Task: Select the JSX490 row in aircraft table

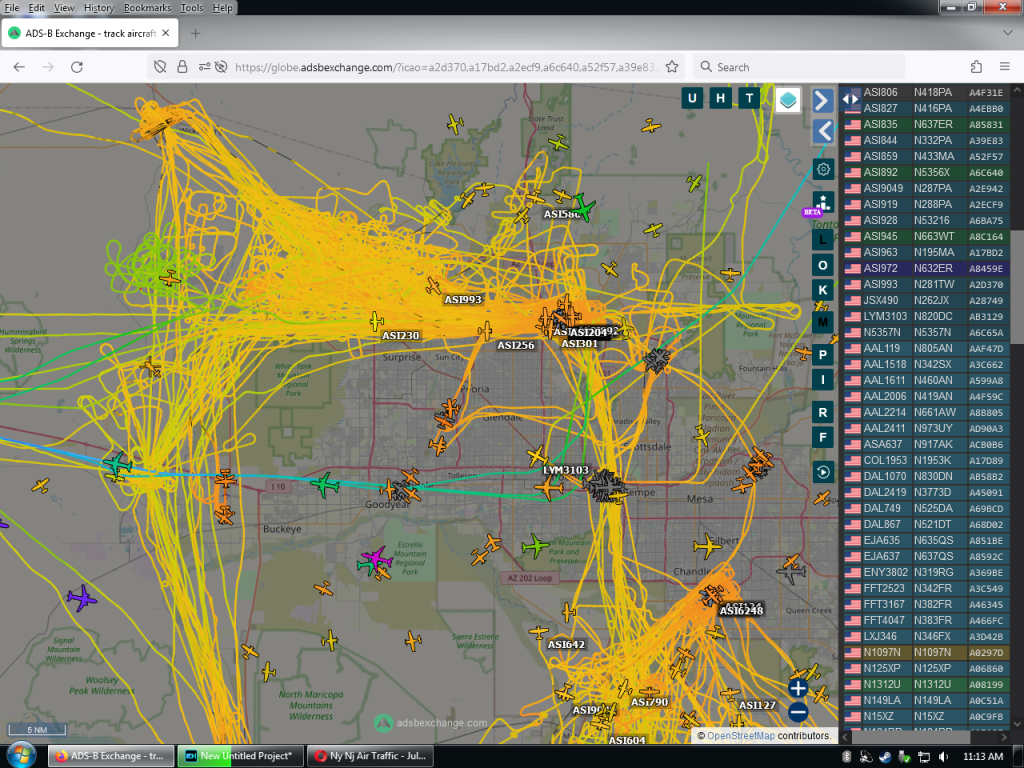Action: [926, 300]
